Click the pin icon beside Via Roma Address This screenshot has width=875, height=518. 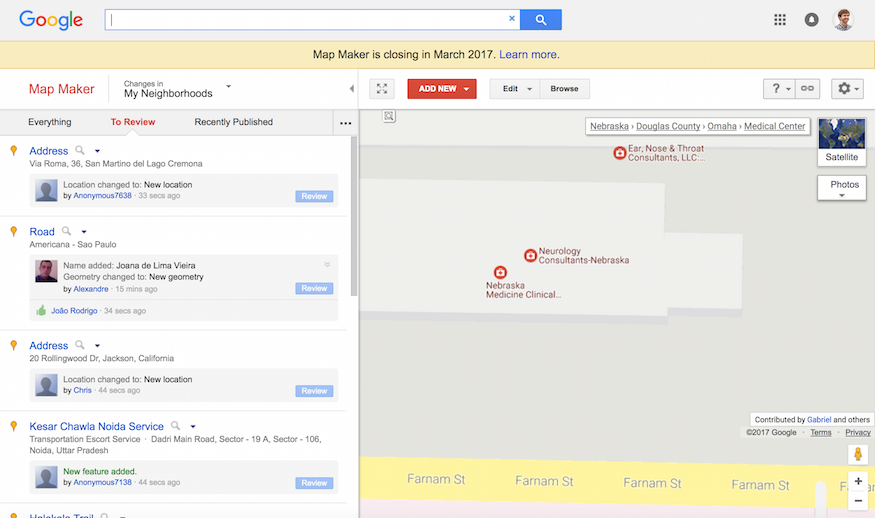[x=14, y=151]
